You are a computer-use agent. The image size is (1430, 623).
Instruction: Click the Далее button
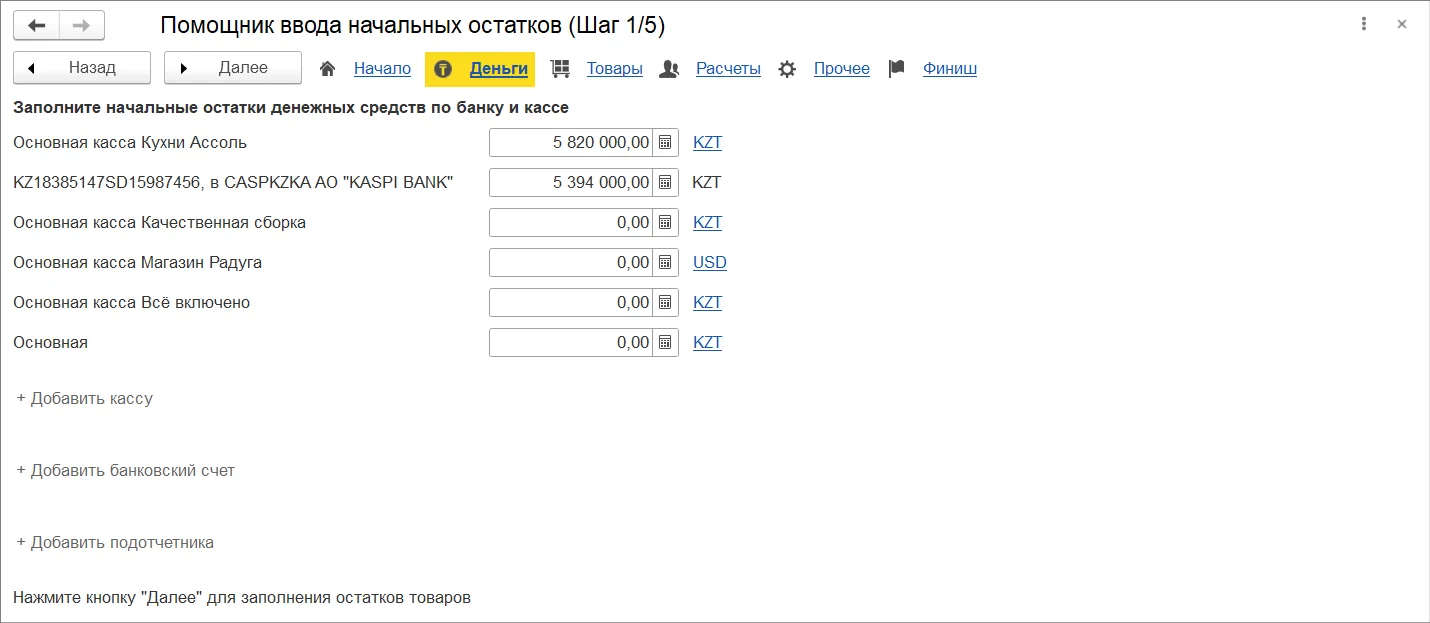pos(233,68)
